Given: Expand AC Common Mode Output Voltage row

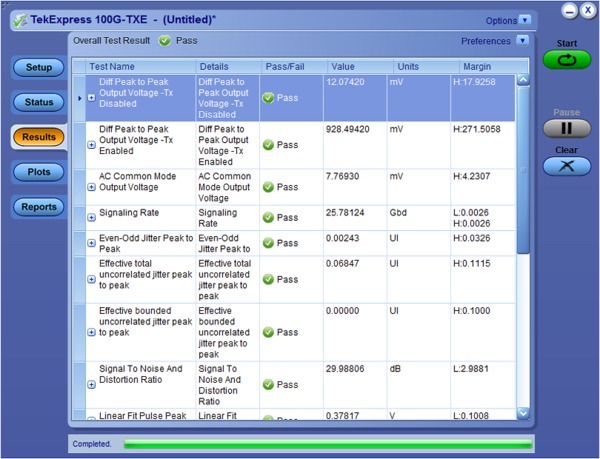Looking at the screenshot, I should pyautogui.click(x=91, y=187).
